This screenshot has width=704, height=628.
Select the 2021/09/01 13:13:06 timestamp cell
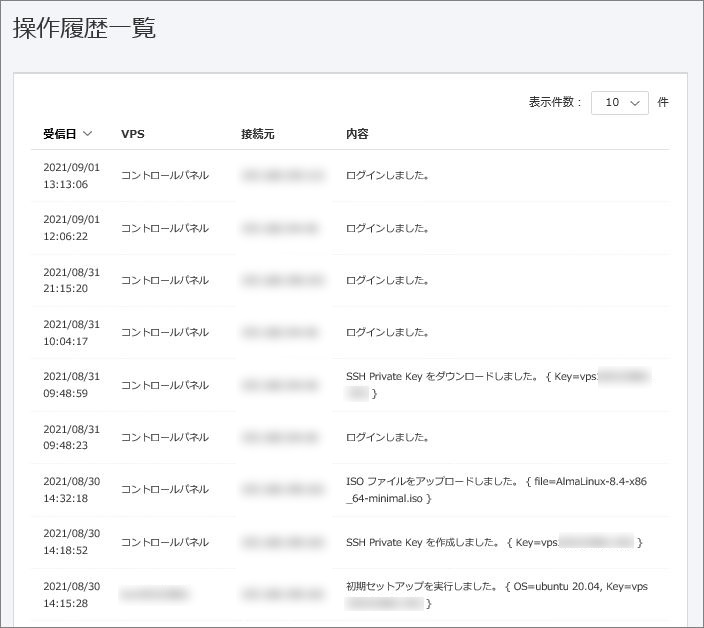coord(71,176)
